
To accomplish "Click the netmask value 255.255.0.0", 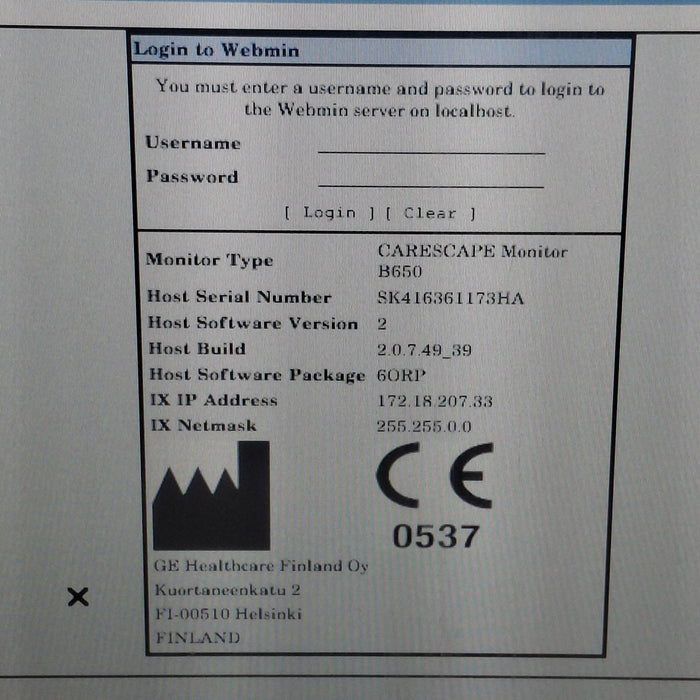I will 424,426.
